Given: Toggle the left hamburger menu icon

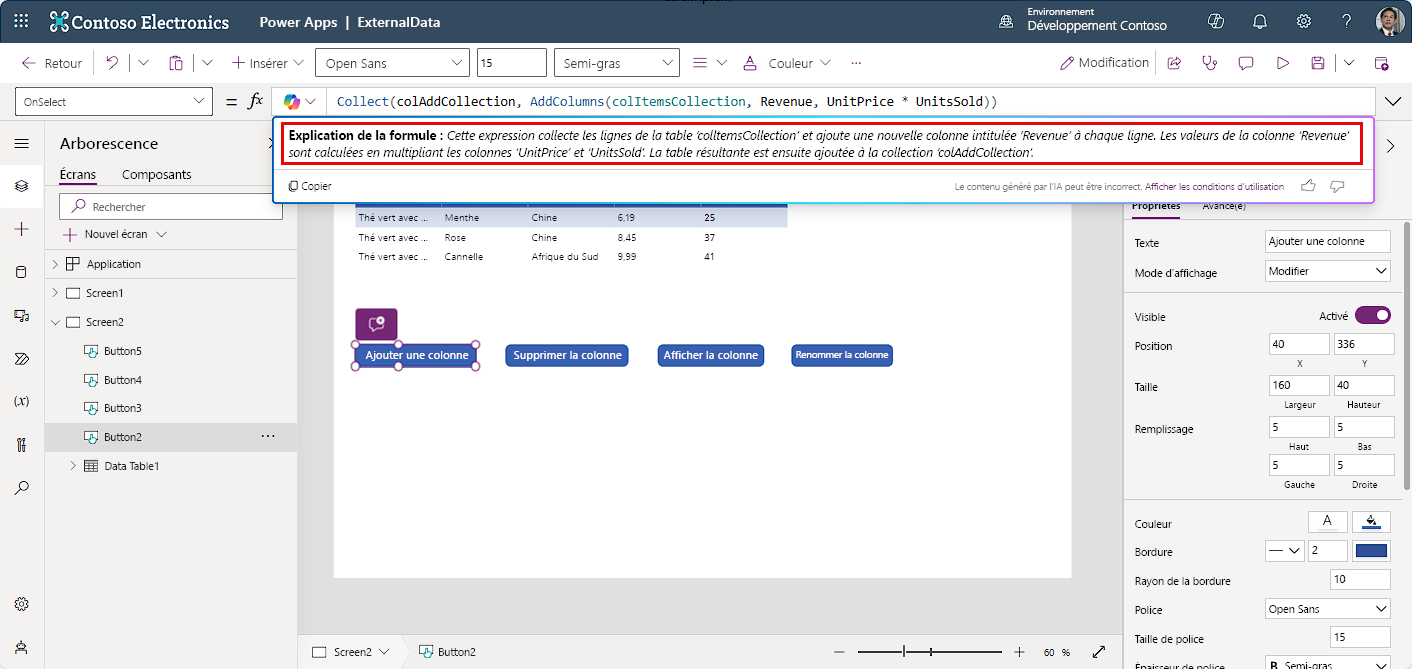Looking at the screenshot, I should (x=21, y=144).
